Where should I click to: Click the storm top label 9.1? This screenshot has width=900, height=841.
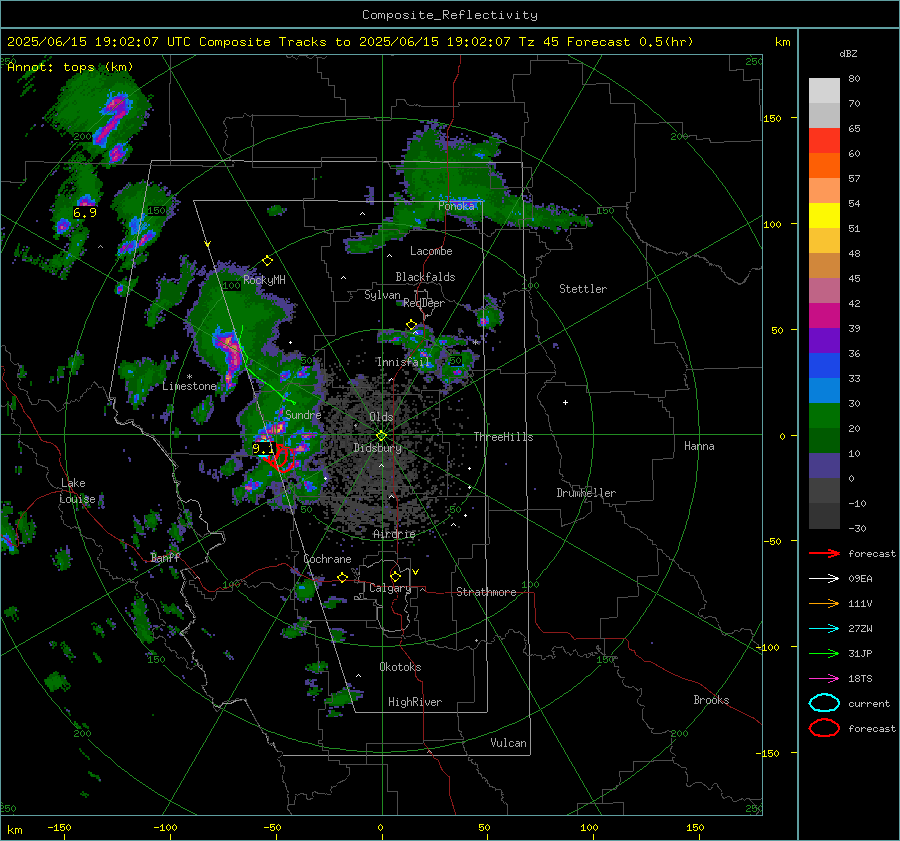coord(263,448)
